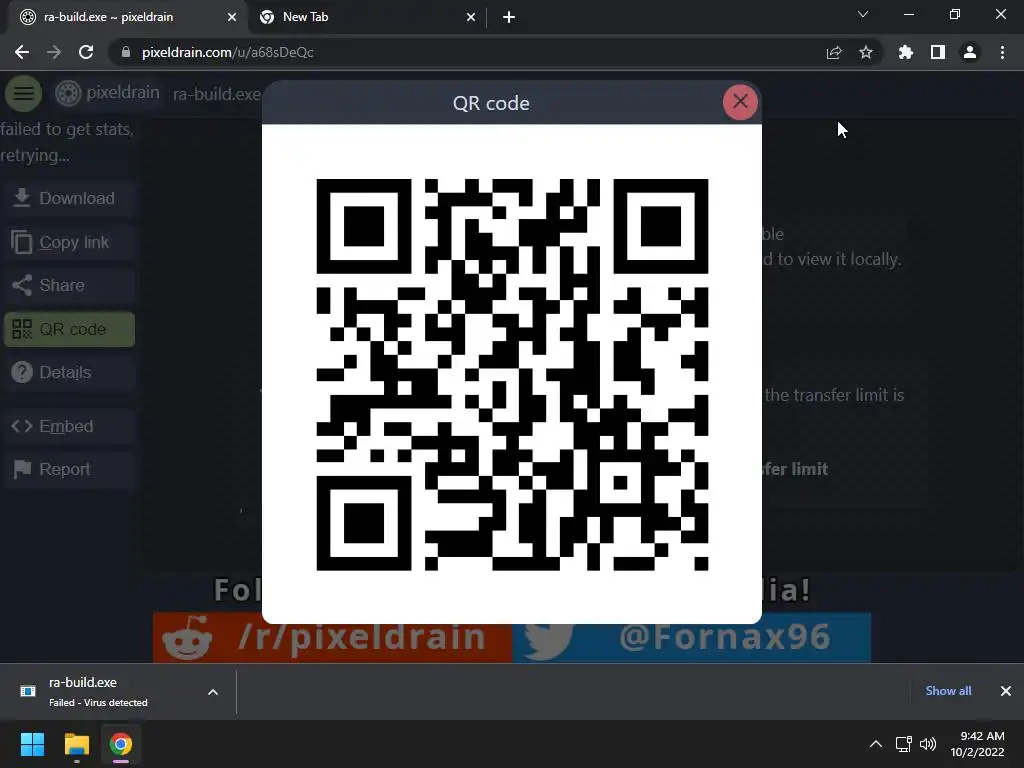Toggle the browser side panel
This screenshot has height=768, width=1024.
pos(938,52)
